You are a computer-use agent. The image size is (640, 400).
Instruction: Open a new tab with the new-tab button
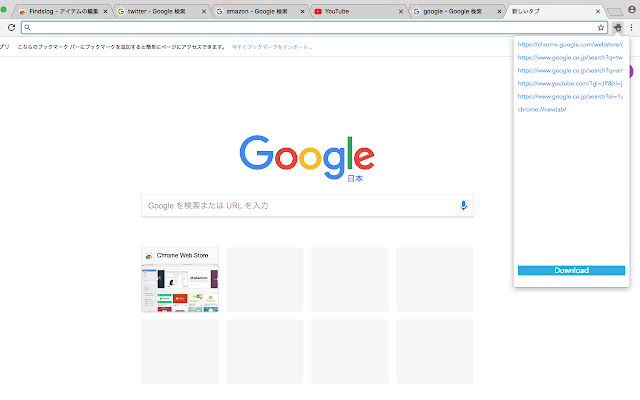[x=615, y=12]
